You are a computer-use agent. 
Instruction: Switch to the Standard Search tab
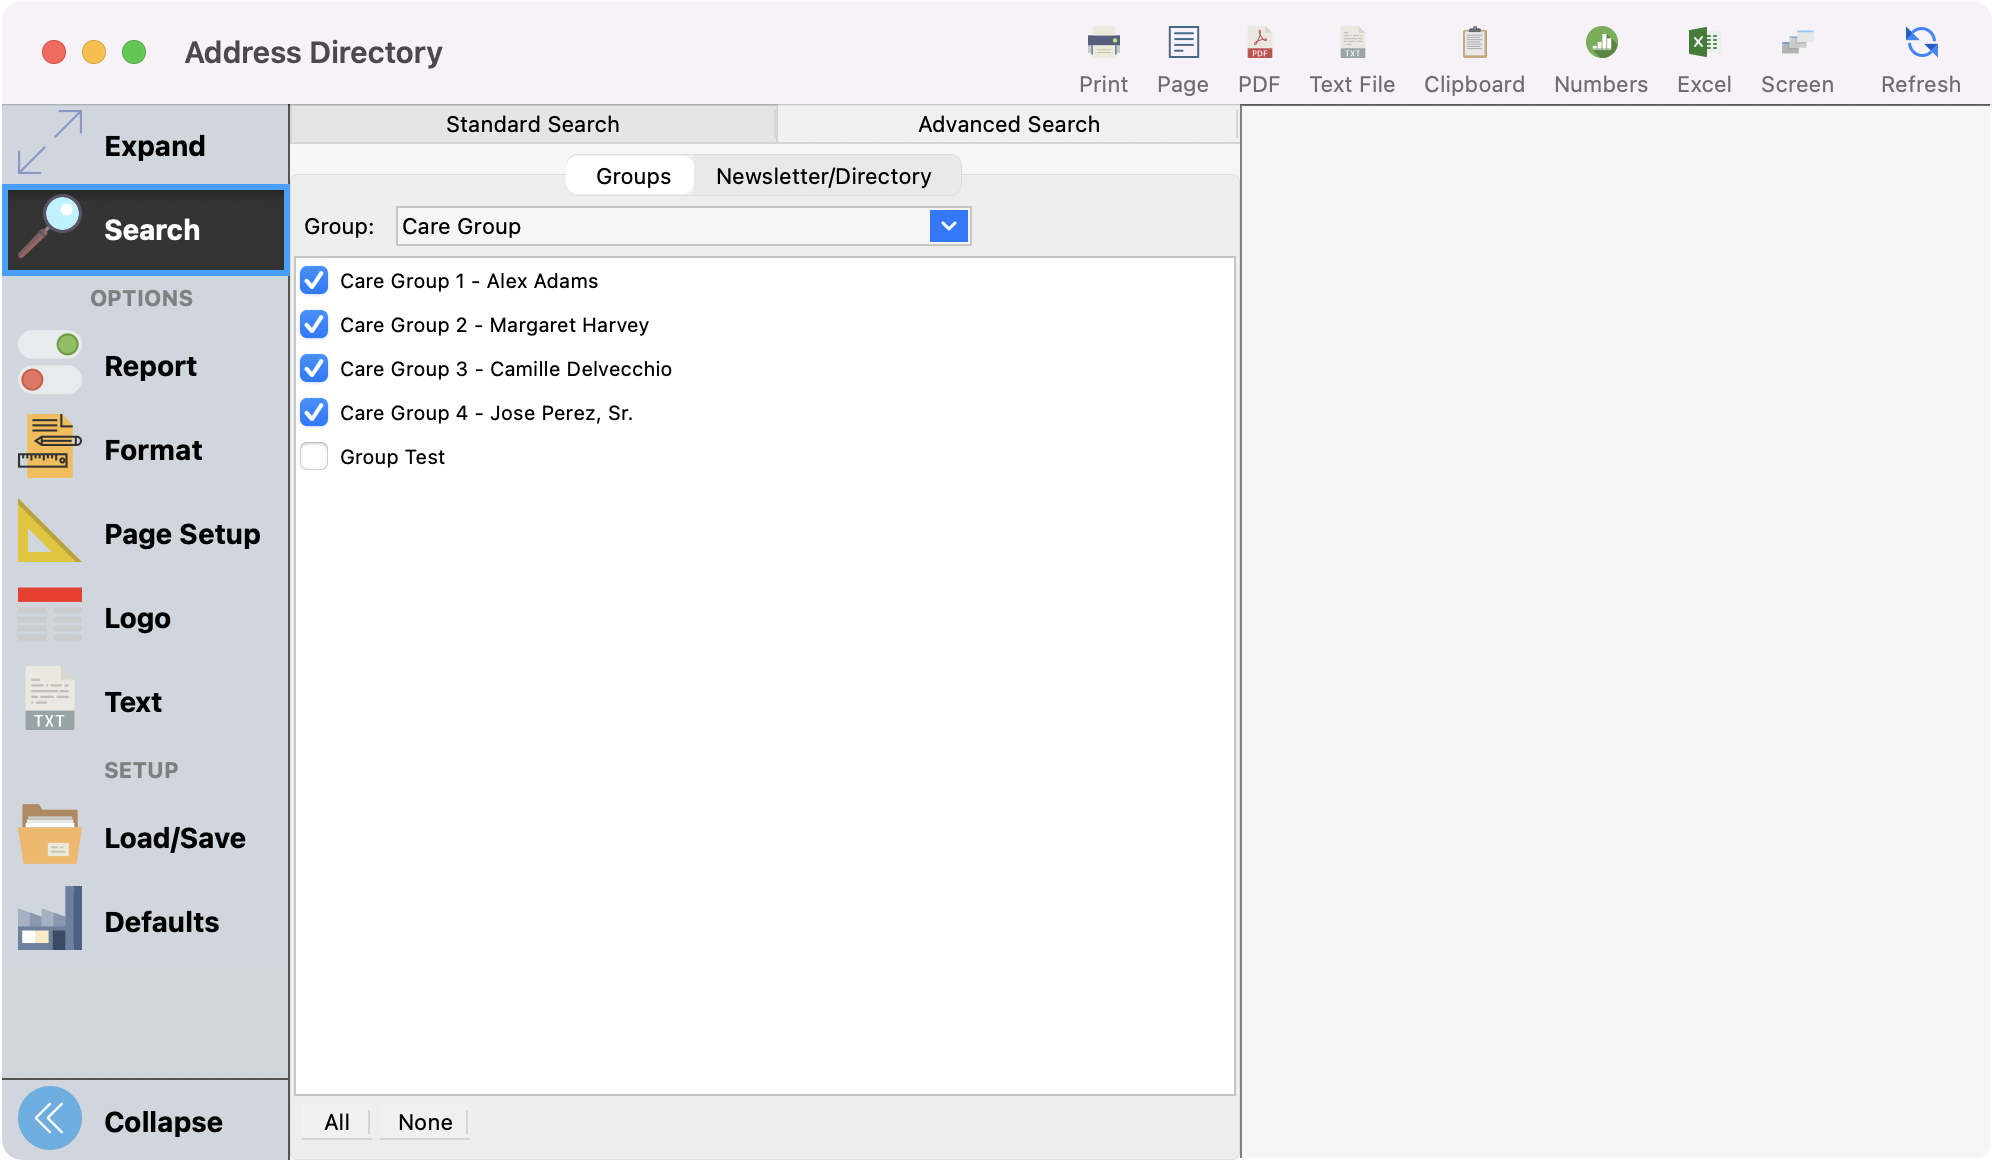click(x=532, y=123)
